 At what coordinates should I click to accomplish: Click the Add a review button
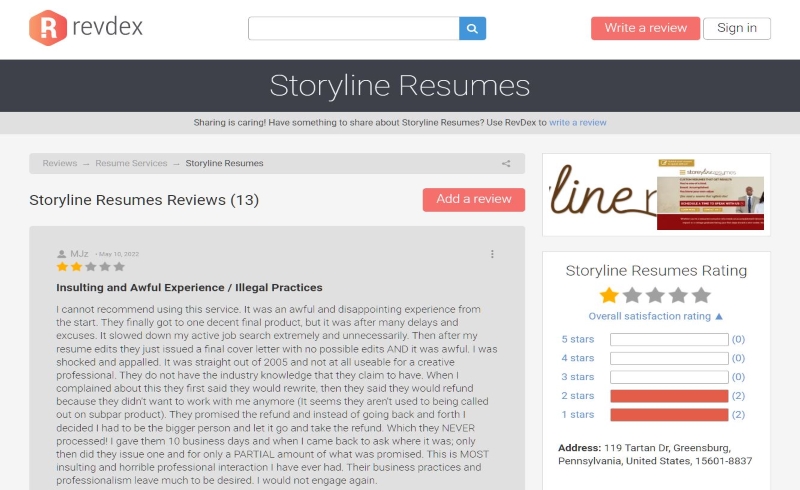click(x=473, y=200)
